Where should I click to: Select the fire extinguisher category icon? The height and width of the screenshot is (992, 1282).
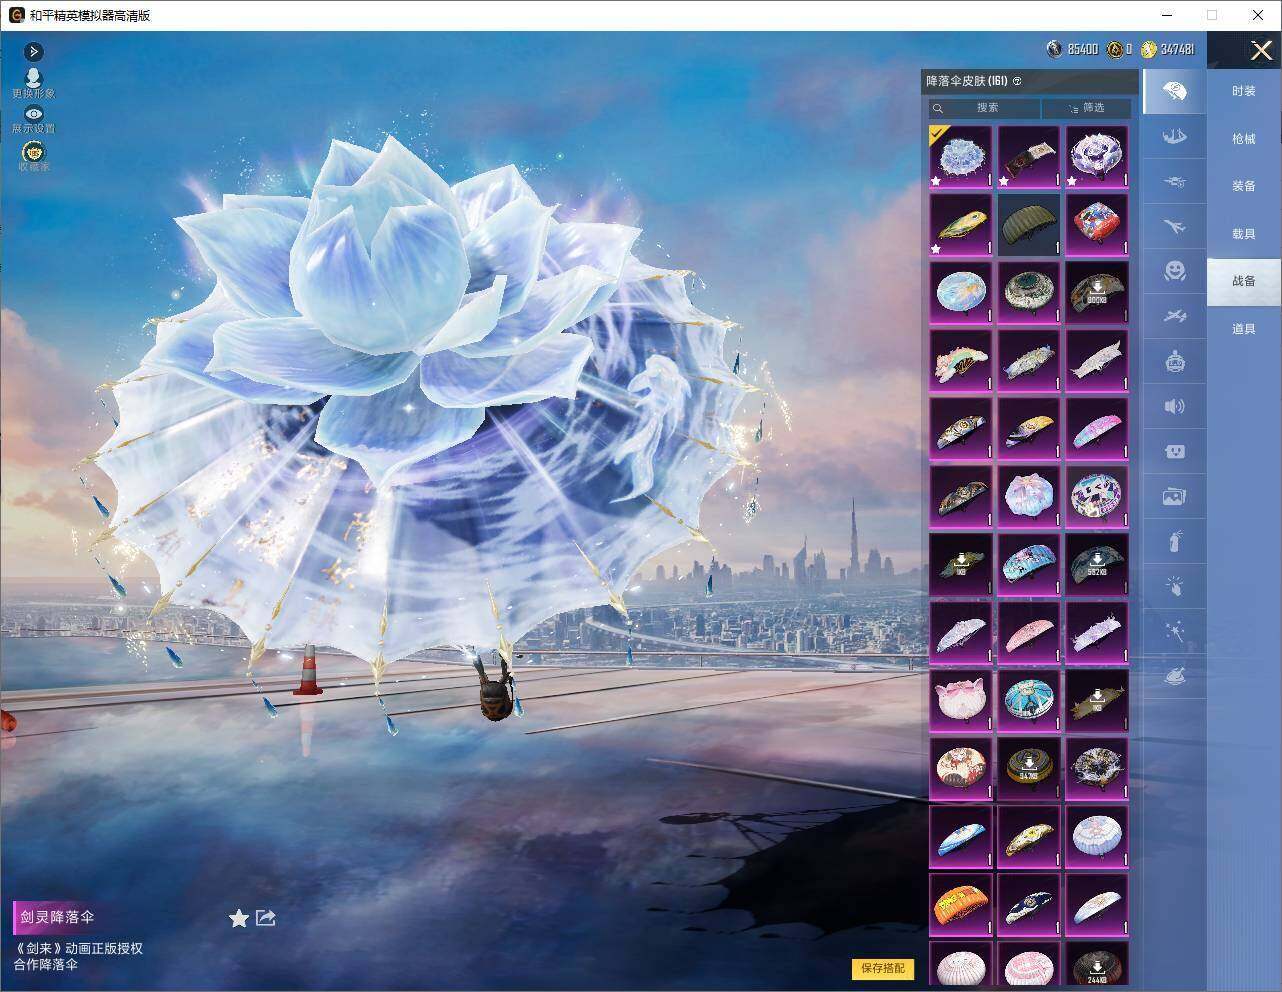pos(1175,541)
